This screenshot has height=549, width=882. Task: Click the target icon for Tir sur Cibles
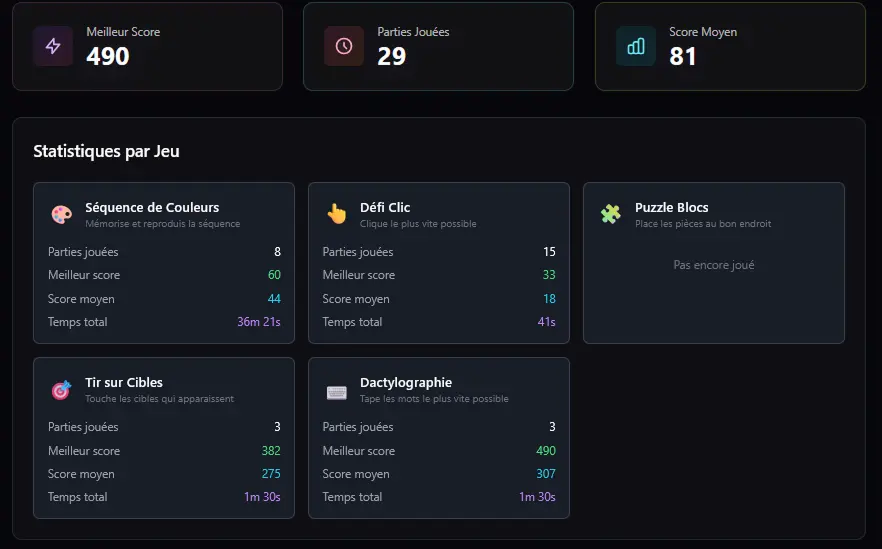[62, 390]
